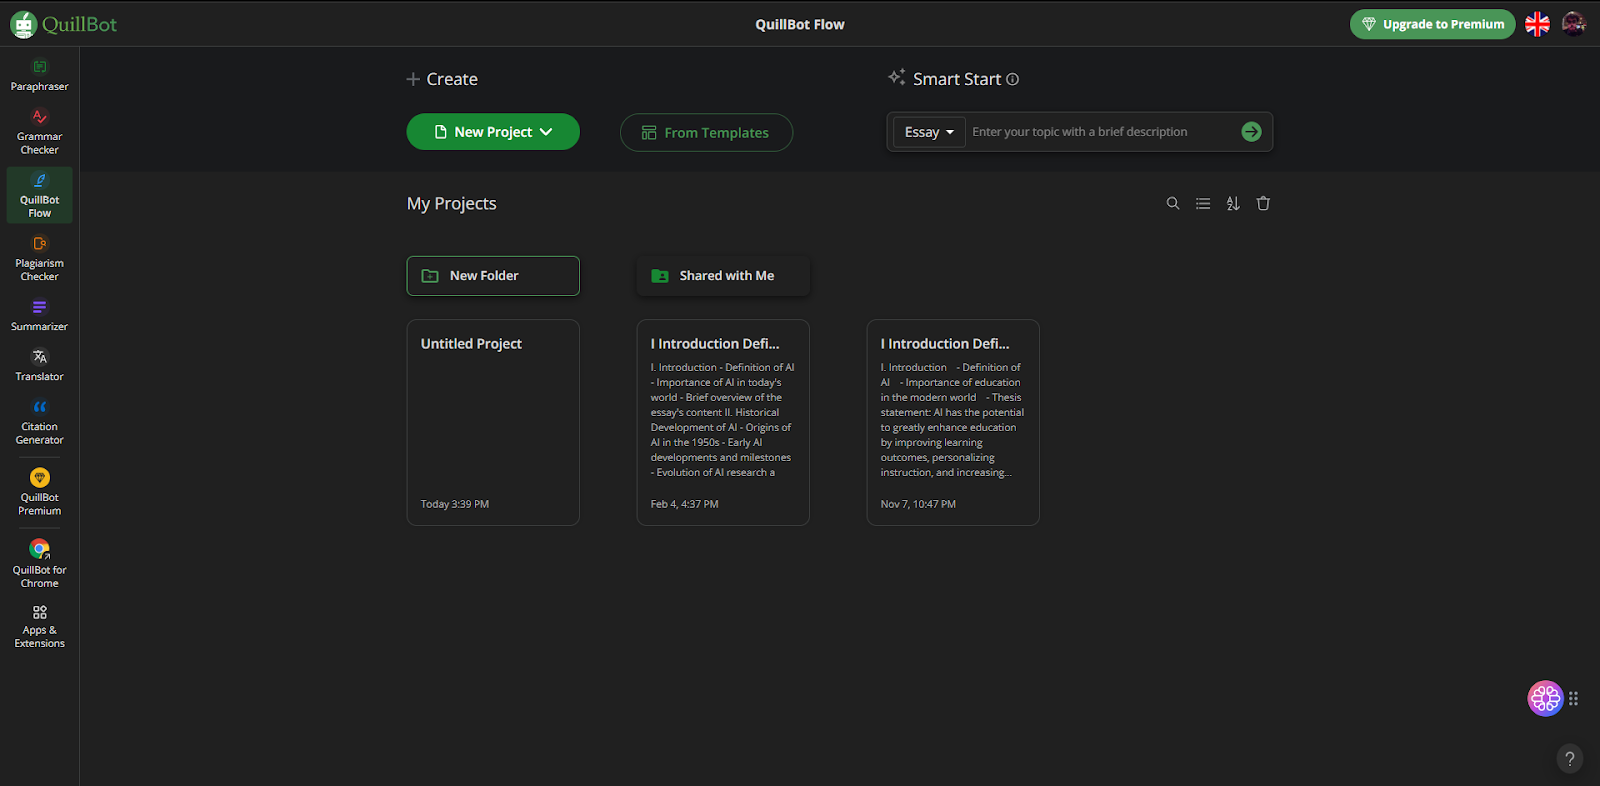Open Grammar Checker from sidebar

click(39, 132)
